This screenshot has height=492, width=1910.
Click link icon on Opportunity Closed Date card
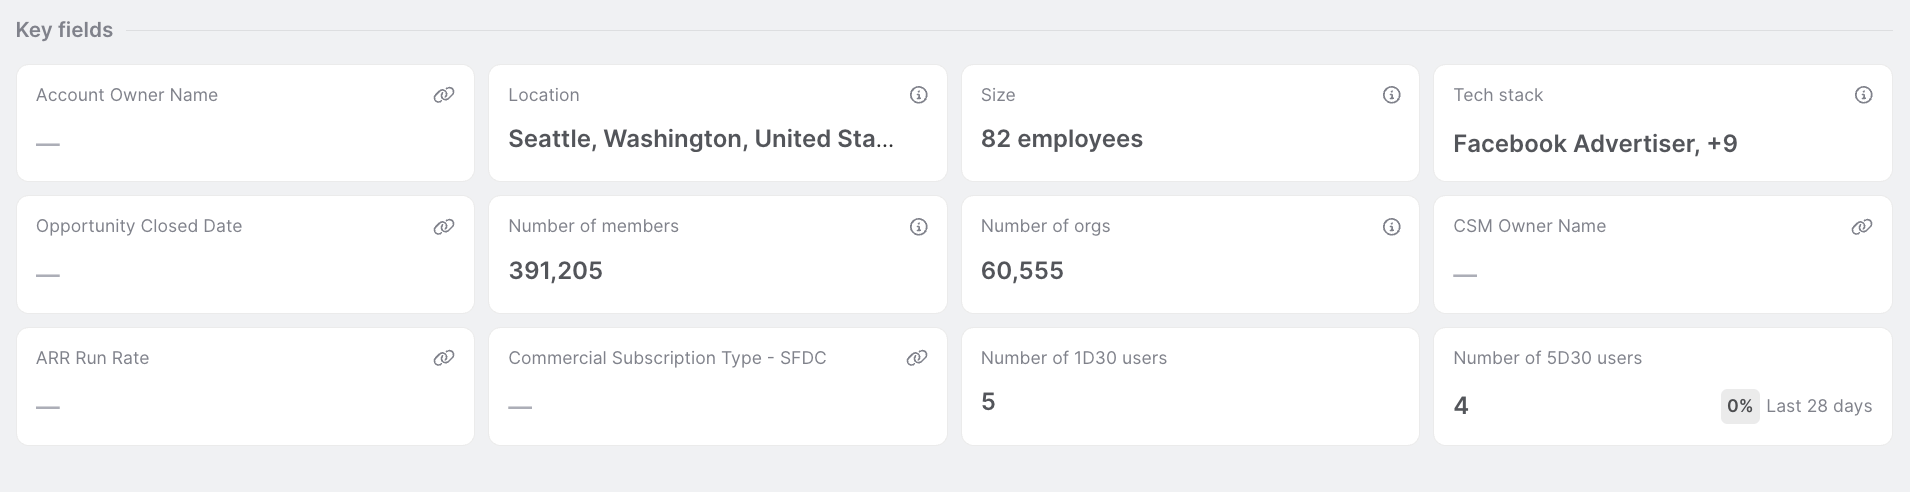click(444, 227)
